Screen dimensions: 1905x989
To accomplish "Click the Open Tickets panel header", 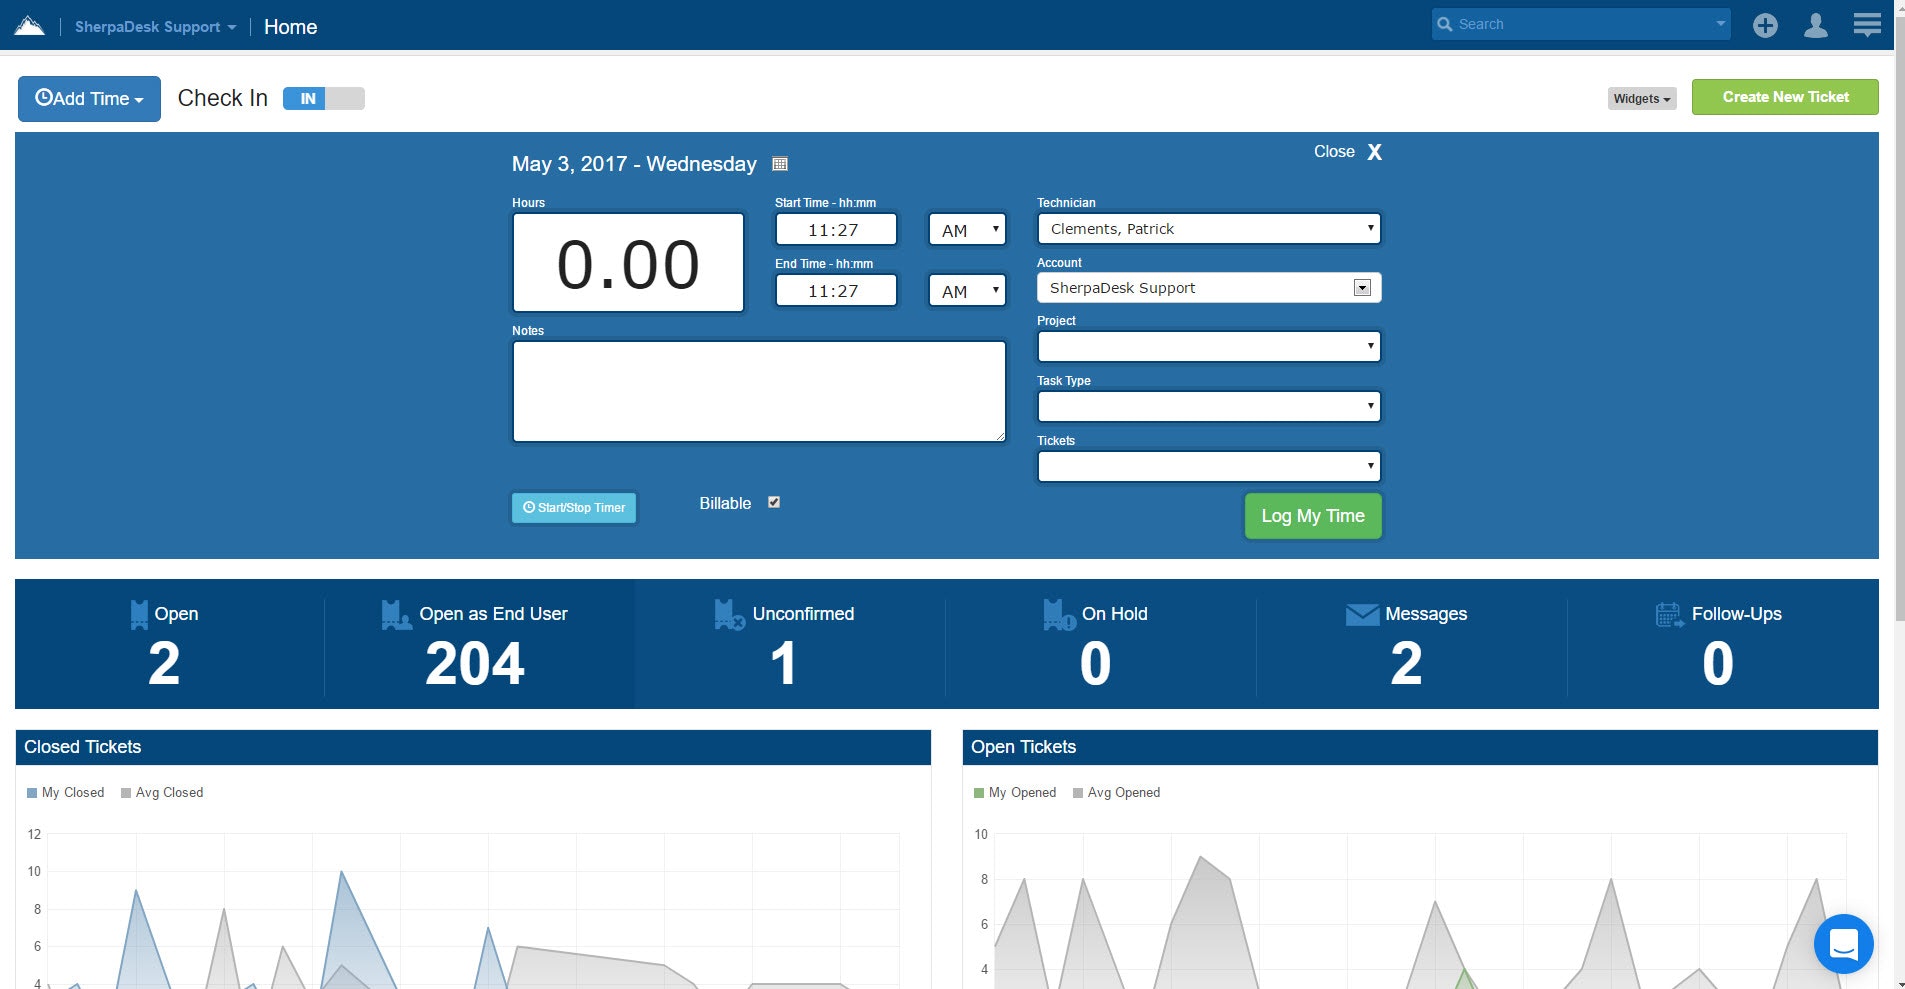I will (x=1420, y=747).
